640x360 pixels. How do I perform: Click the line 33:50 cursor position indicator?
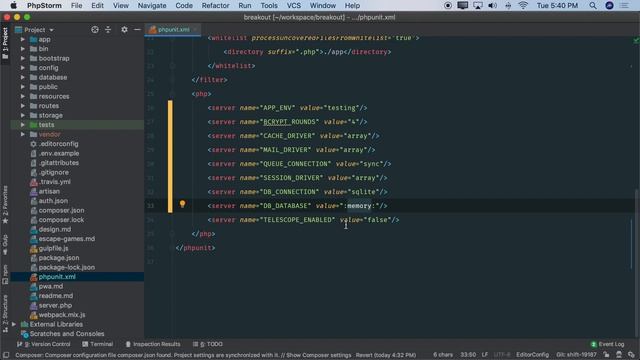coord(468,355)
